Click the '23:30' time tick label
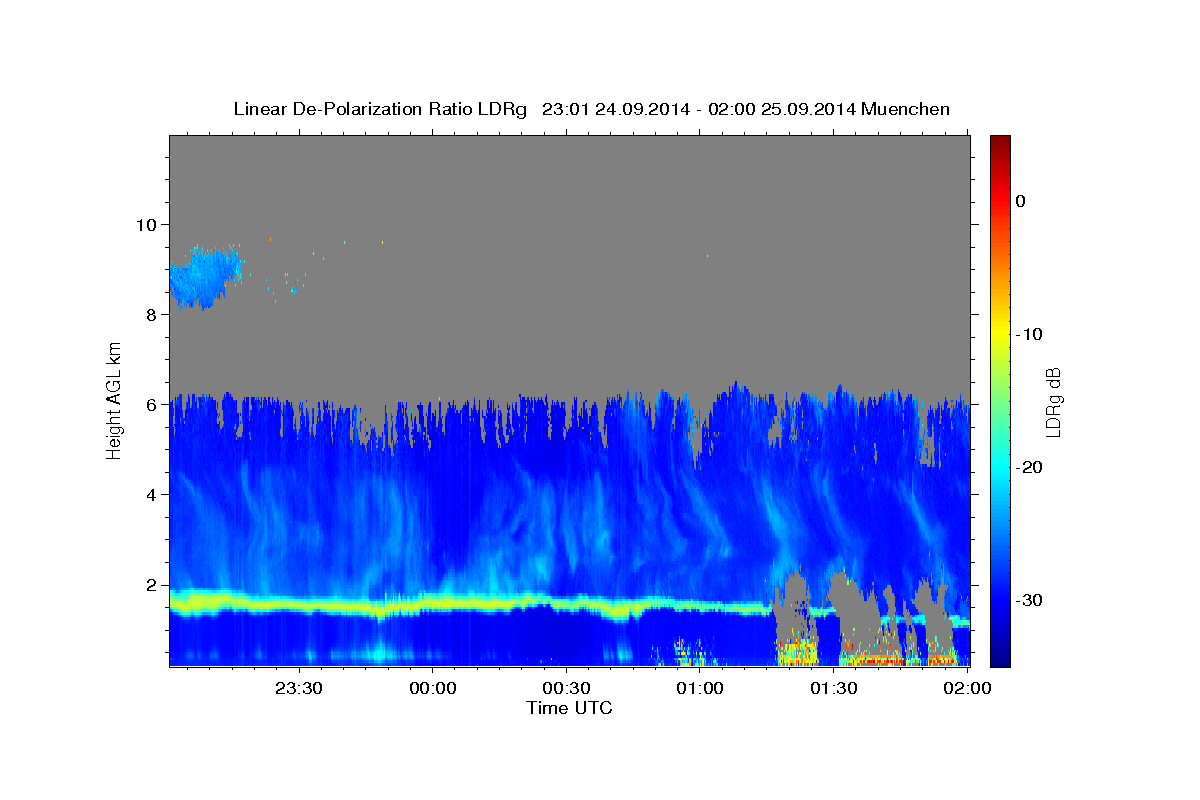Viewport: 1200px width, 800px height. point(299,688)
